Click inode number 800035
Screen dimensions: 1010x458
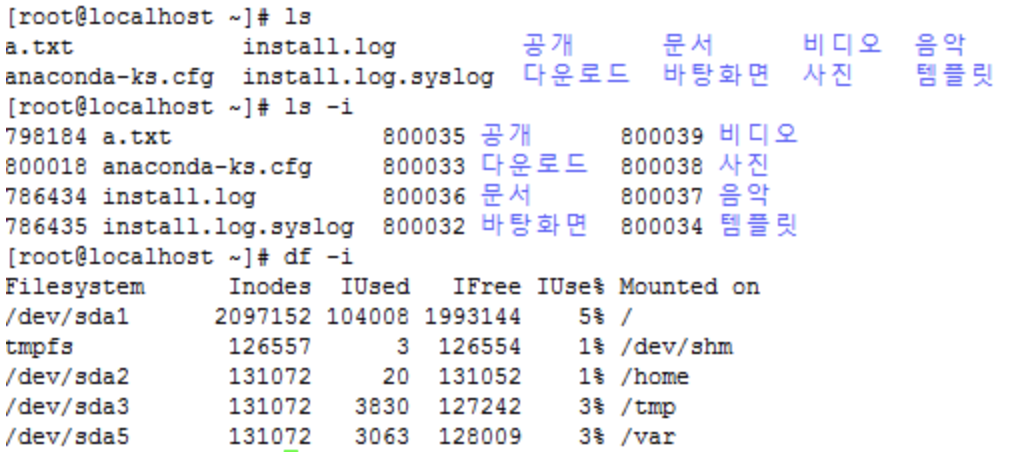coord(424,137)
